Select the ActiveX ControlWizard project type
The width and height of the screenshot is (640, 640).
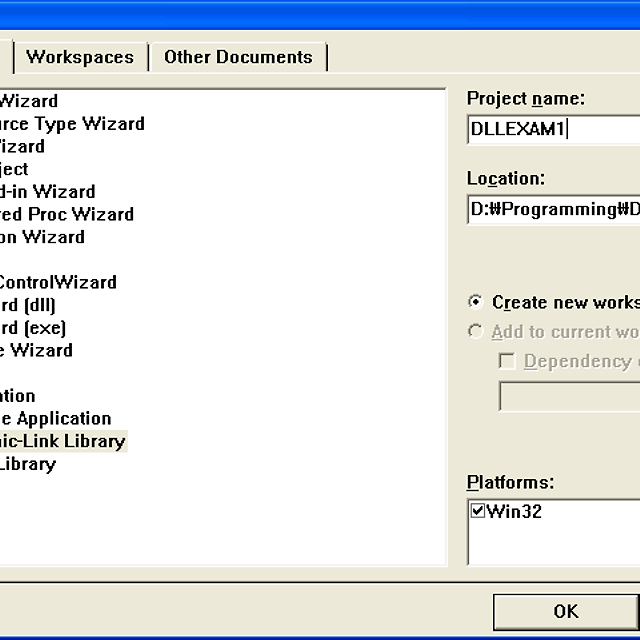click(58, 282)
